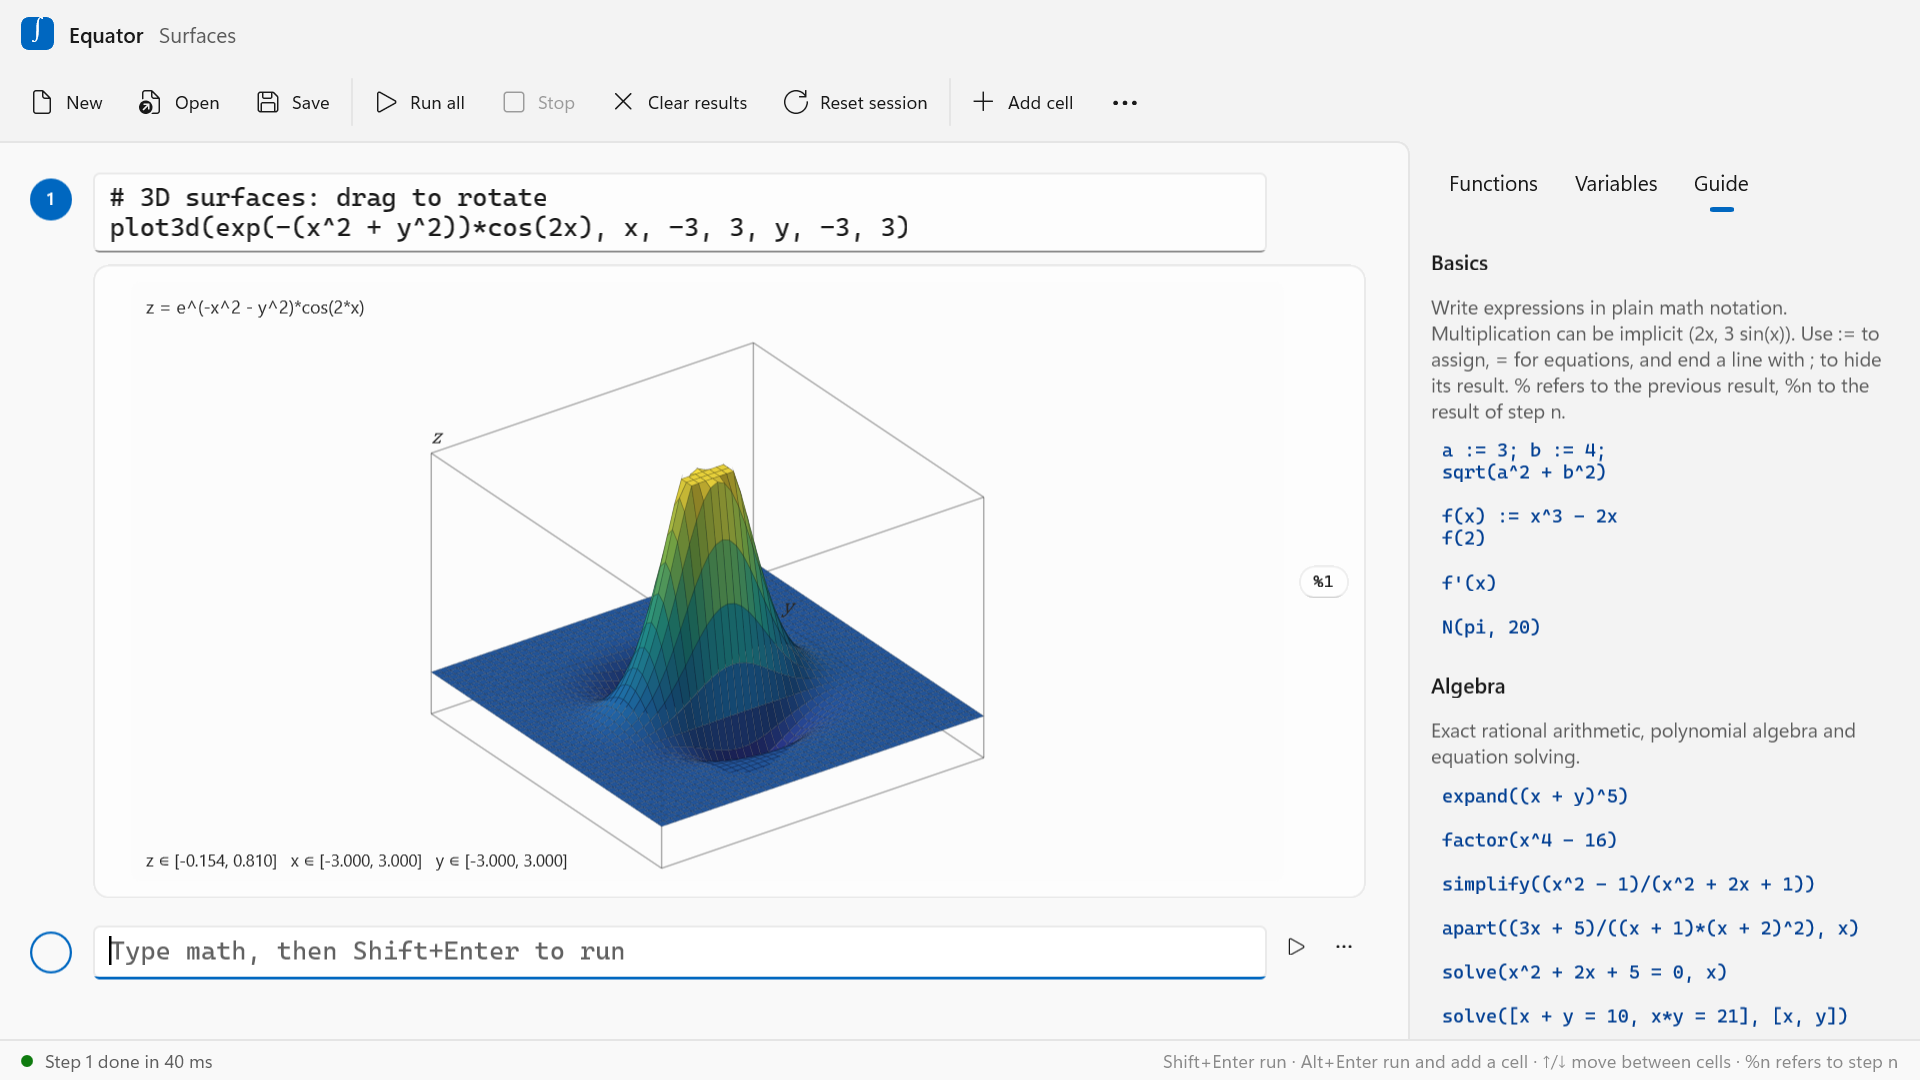The image size is (1920, 1080).
Task: Click the 'Step 1 done in 40 ms' status
Action: [128, 1062]
